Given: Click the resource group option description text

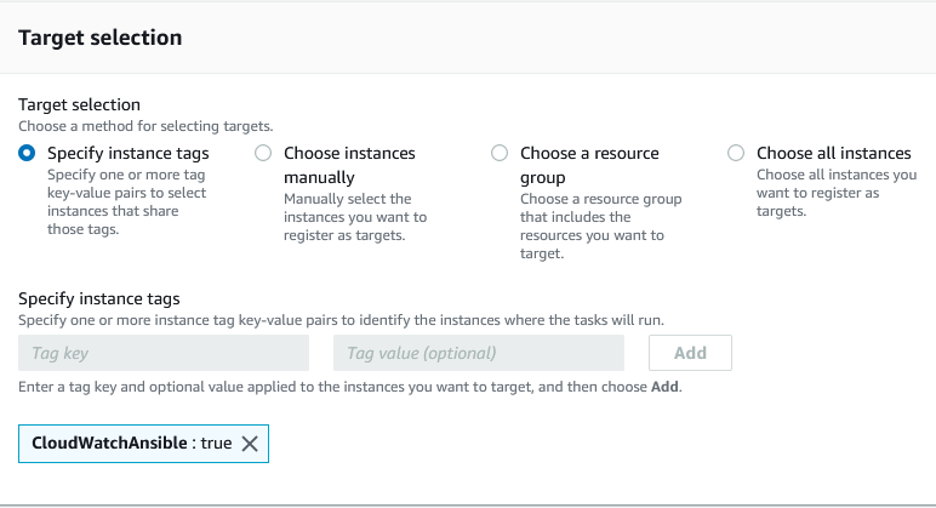Looking at the screenshot, I should coord(600,225).
